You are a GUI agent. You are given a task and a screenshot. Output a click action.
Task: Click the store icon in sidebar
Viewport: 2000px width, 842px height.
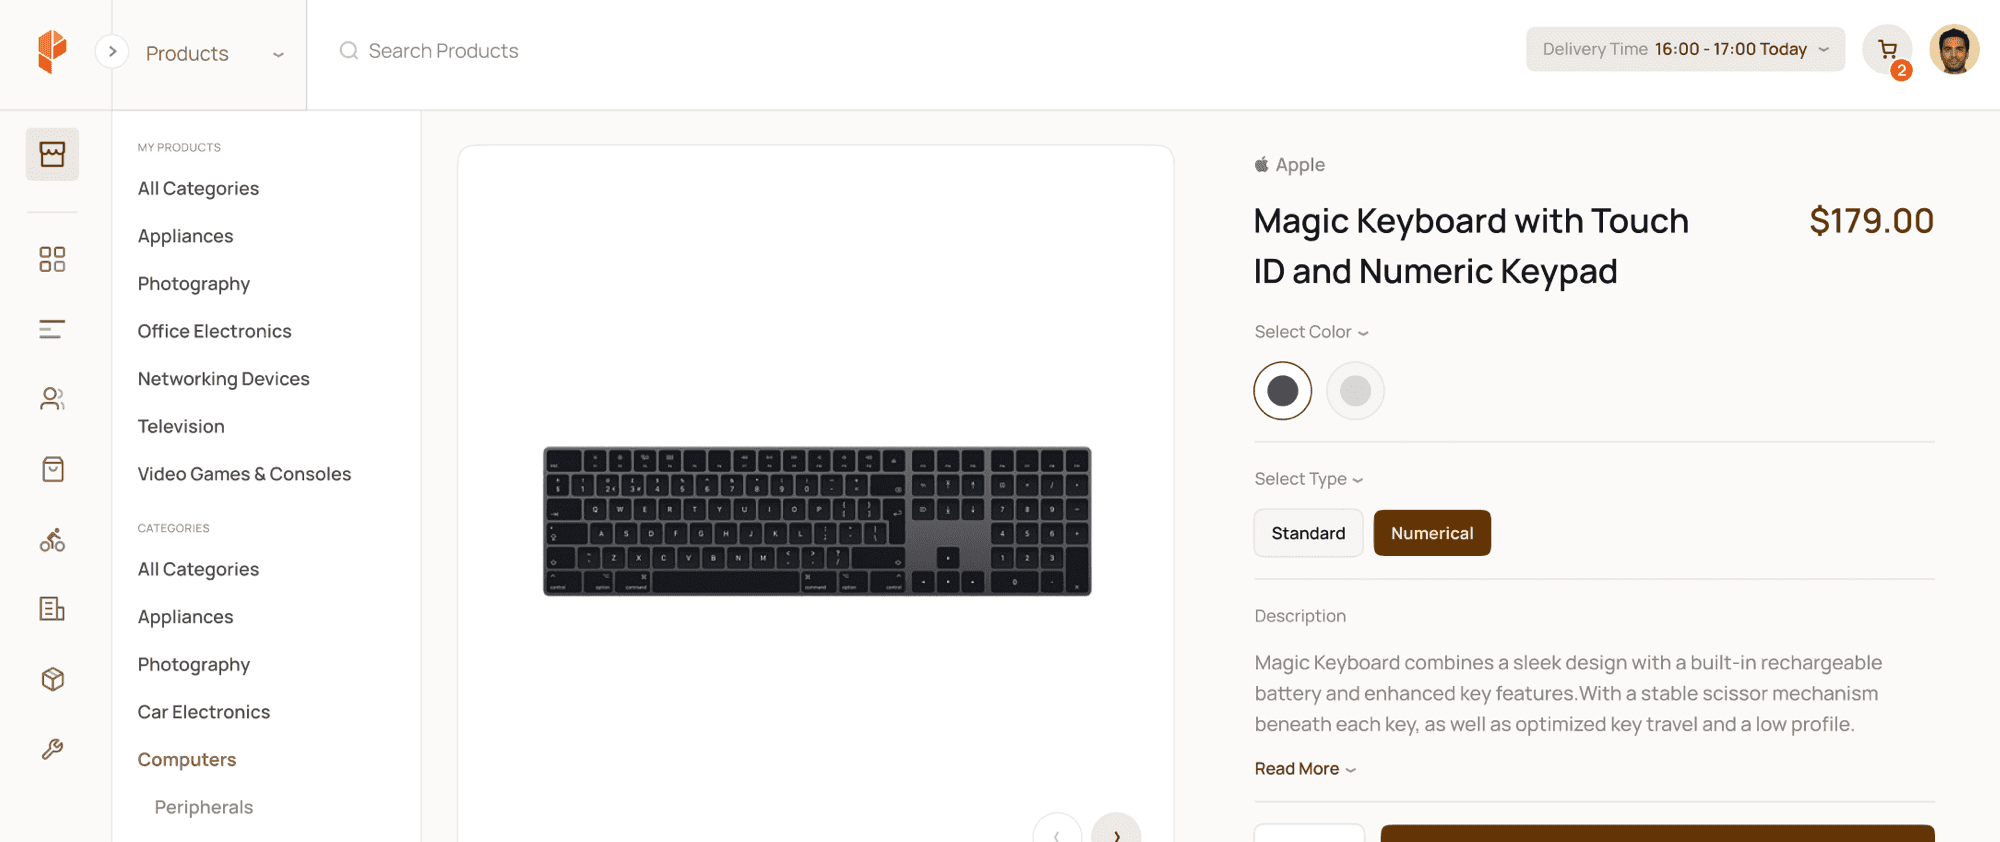[x=52, y=154]
